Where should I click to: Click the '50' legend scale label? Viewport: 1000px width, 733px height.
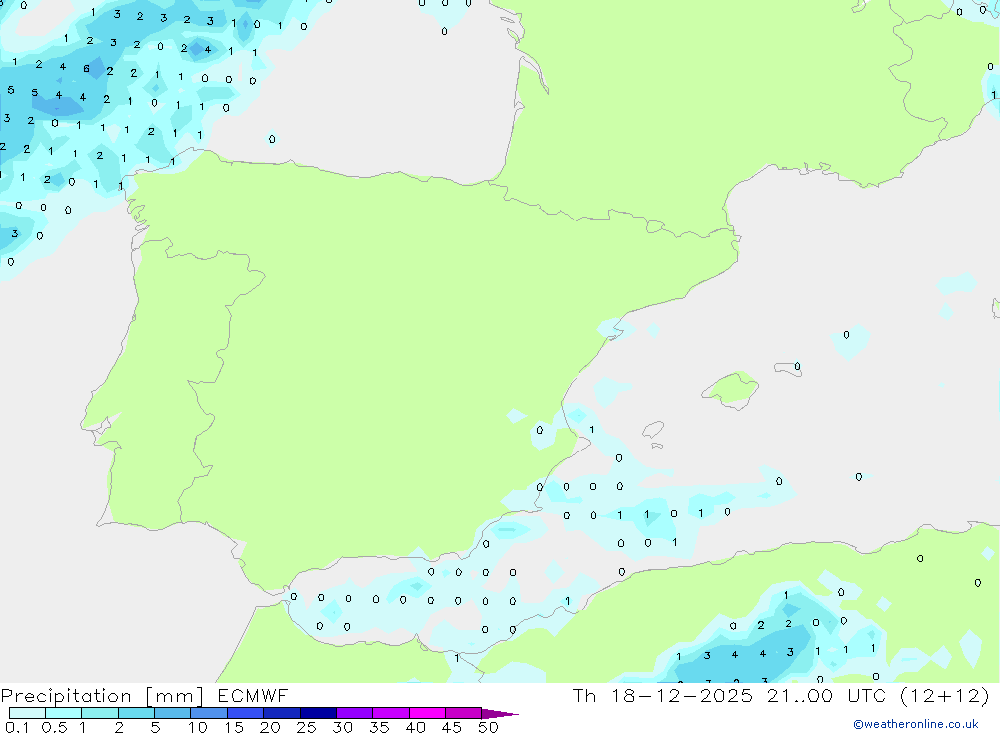click(488, 727)
